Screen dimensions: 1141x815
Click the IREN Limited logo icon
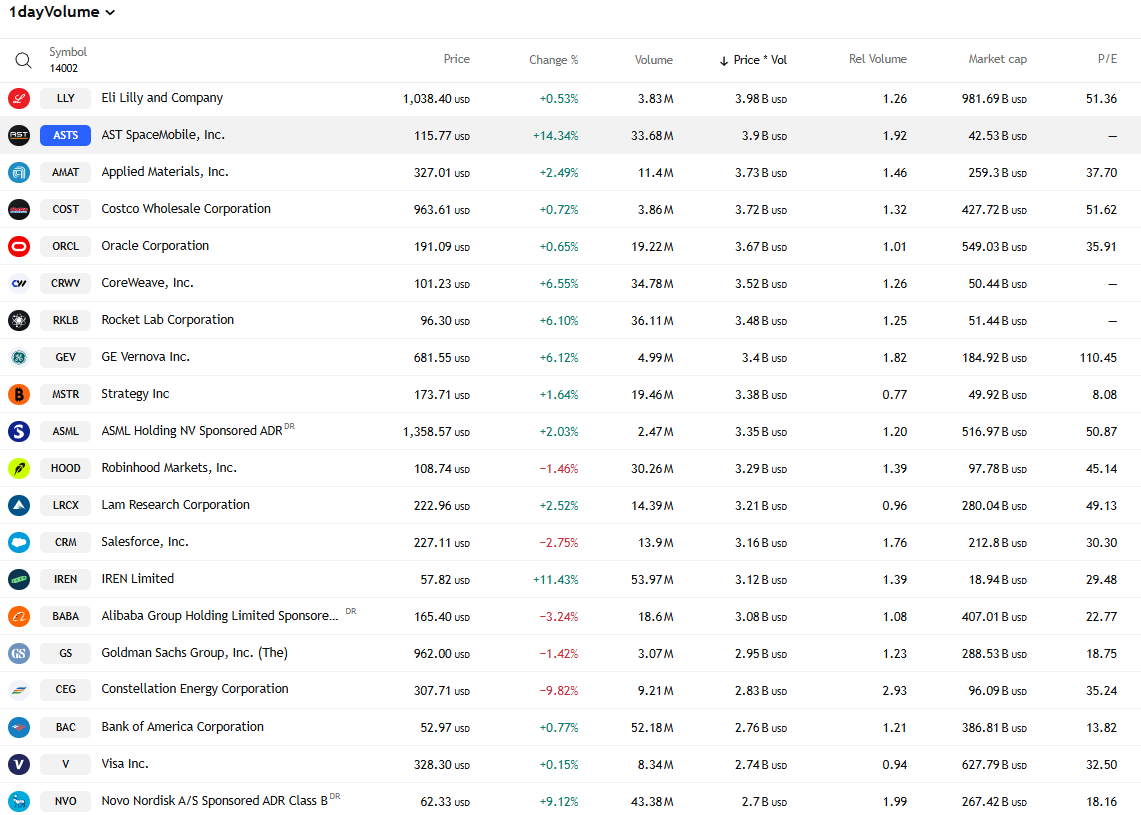pos(19,579)
